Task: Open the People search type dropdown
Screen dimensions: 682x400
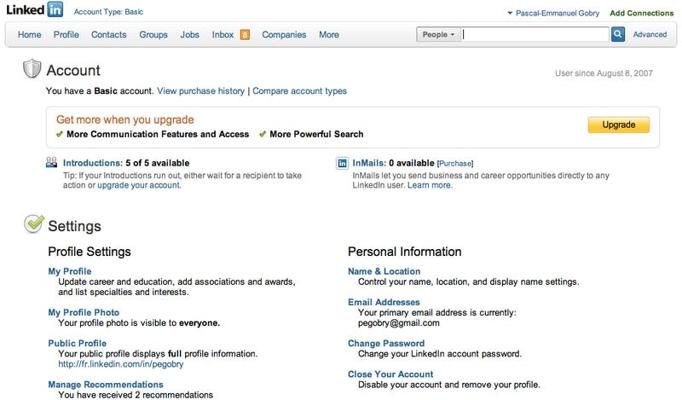Action: [438, 34]
